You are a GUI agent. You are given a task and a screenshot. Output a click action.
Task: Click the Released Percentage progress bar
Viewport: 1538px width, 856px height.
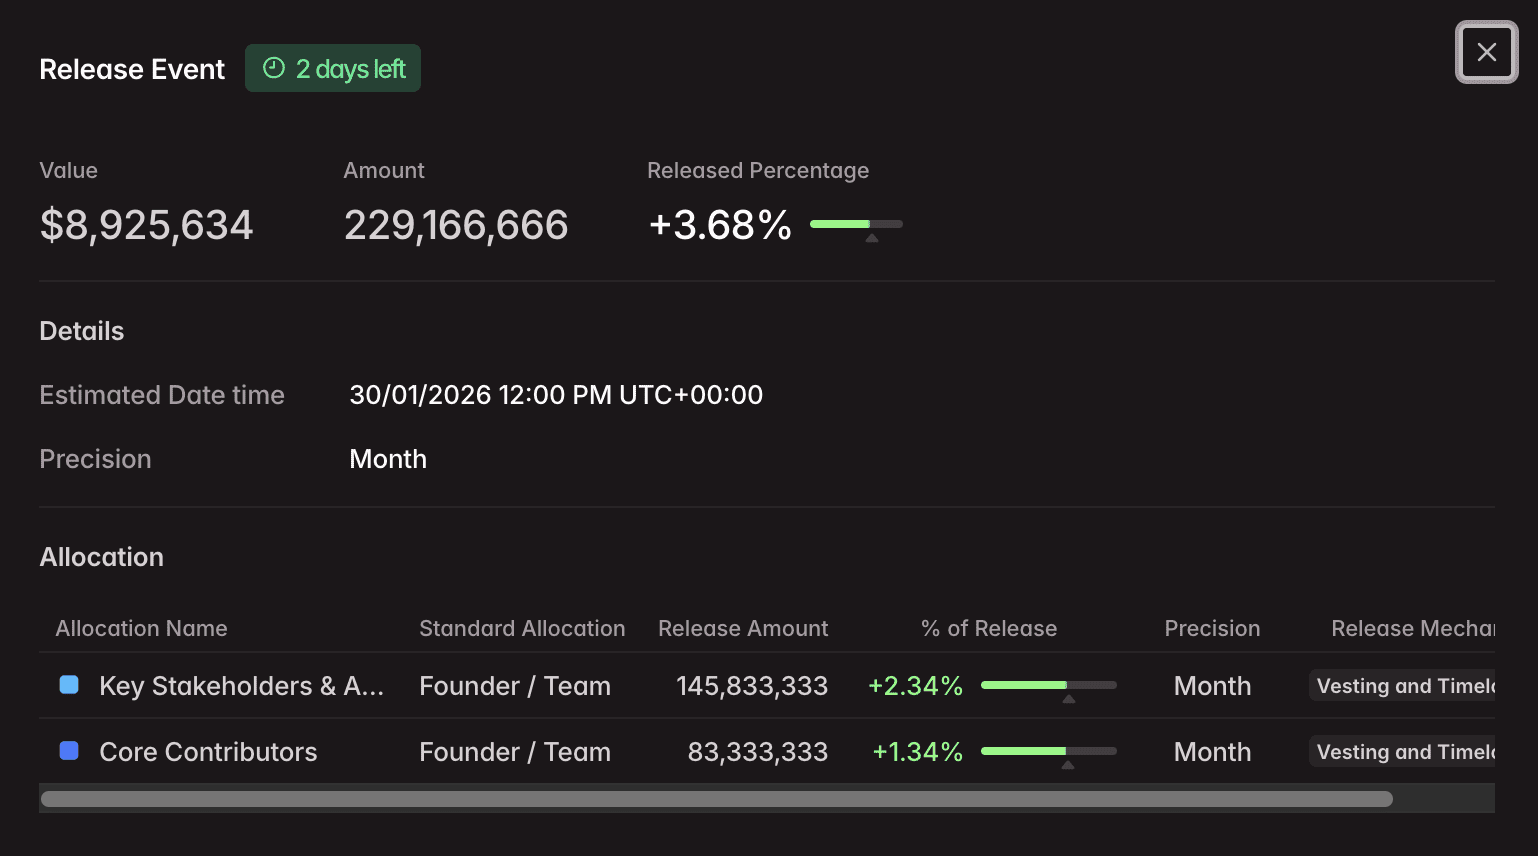coord(856,224)
